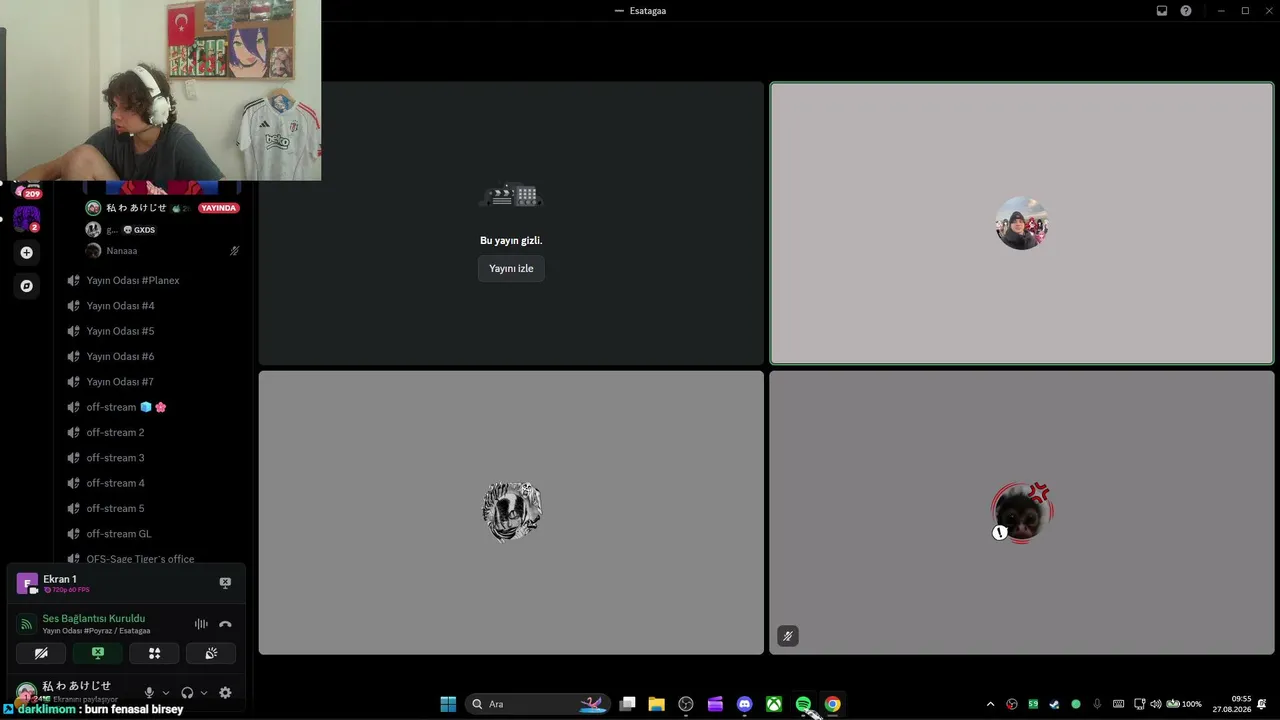Open the purple clapperboard app on taskbar

pos(715,704)
